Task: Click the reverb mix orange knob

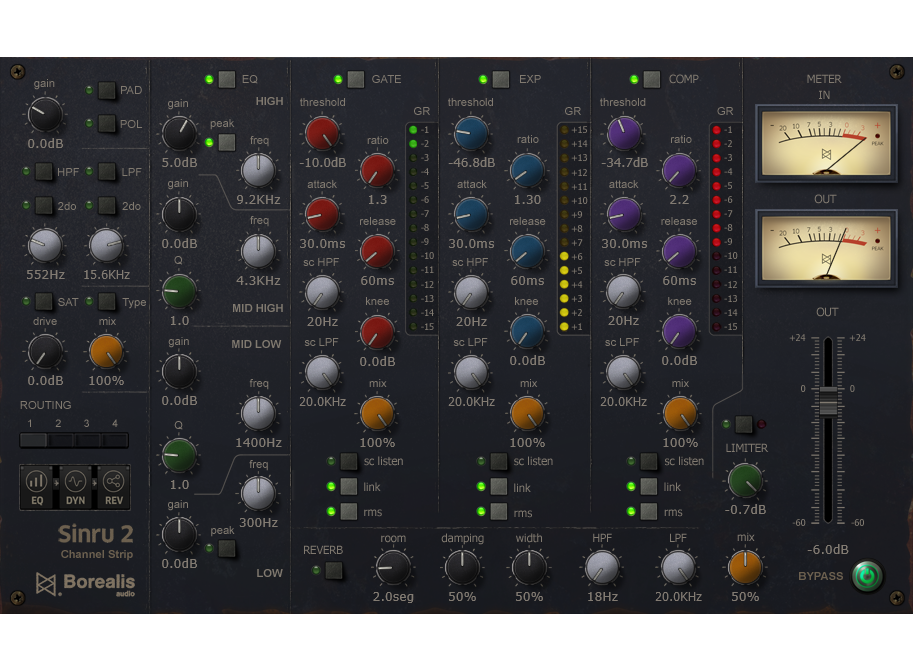Action: click(x=745, y=567)
